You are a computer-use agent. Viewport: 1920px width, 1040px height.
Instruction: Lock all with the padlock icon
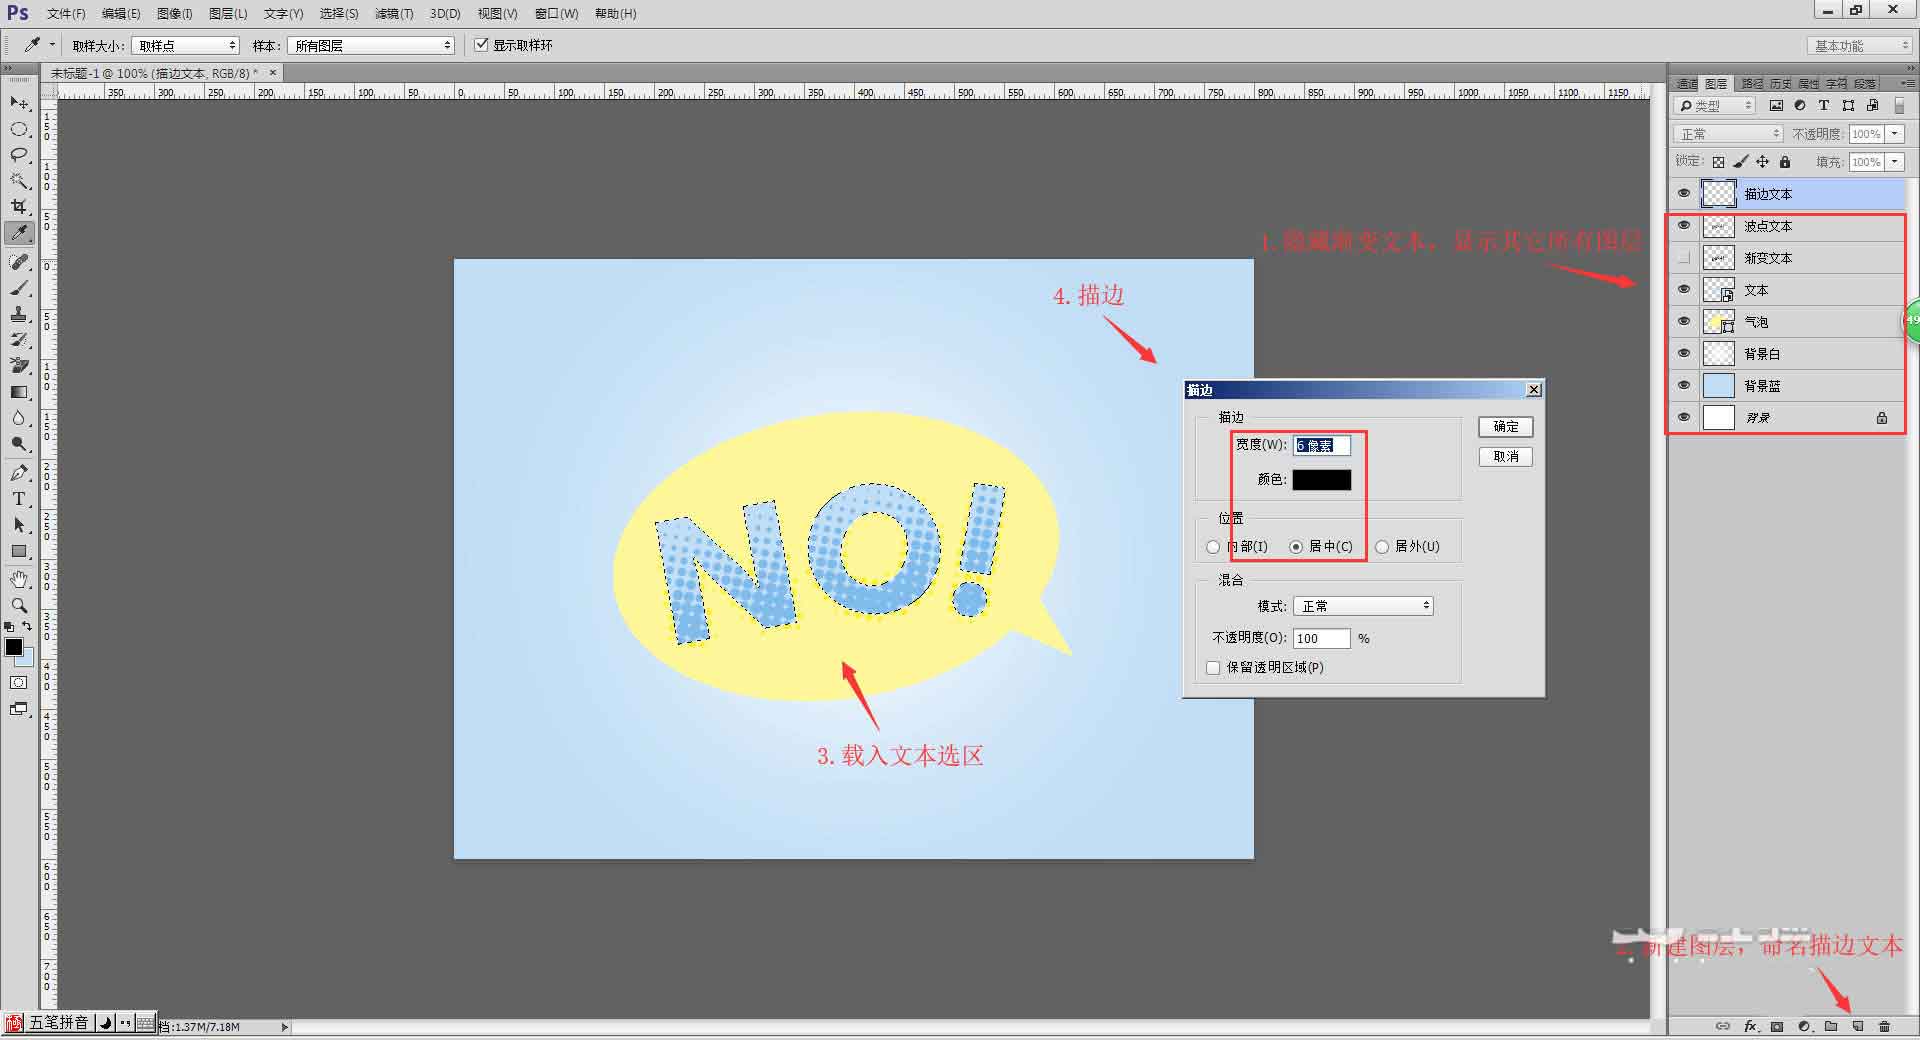(x=1785, y=162)
